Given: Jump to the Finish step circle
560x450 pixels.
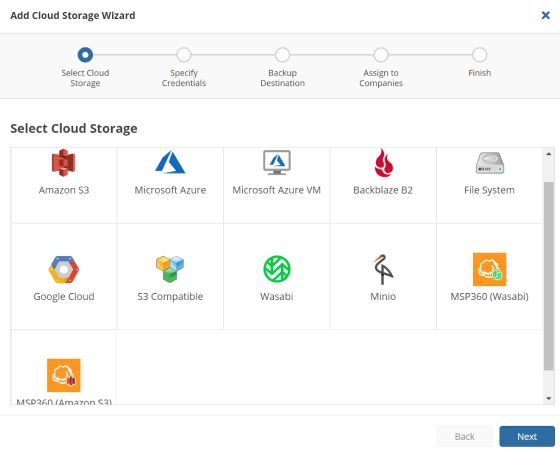Looking at the screenshot, I should pyautogui.click(x=480, y=55).
